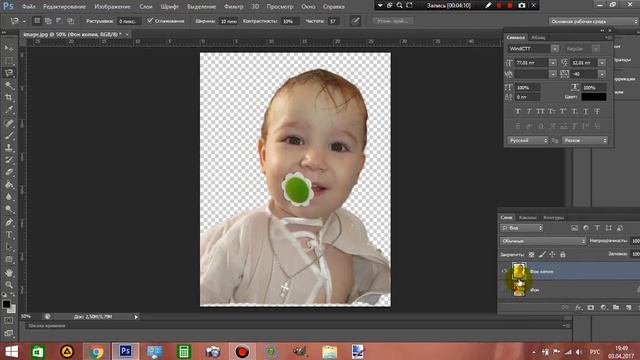The height and width of the screenshot is (360, 640).
Task: Open layer filter type dropdown Вид
Action: (x=522, y=228)
